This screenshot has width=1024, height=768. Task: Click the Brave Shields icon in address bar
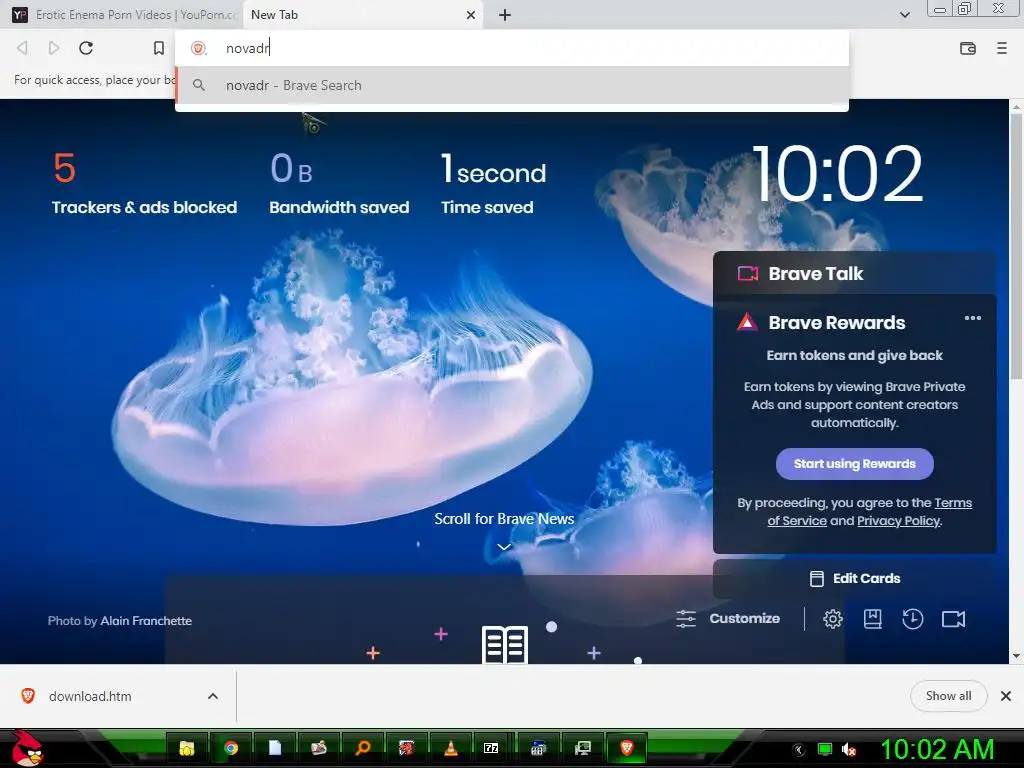[198, 48]
